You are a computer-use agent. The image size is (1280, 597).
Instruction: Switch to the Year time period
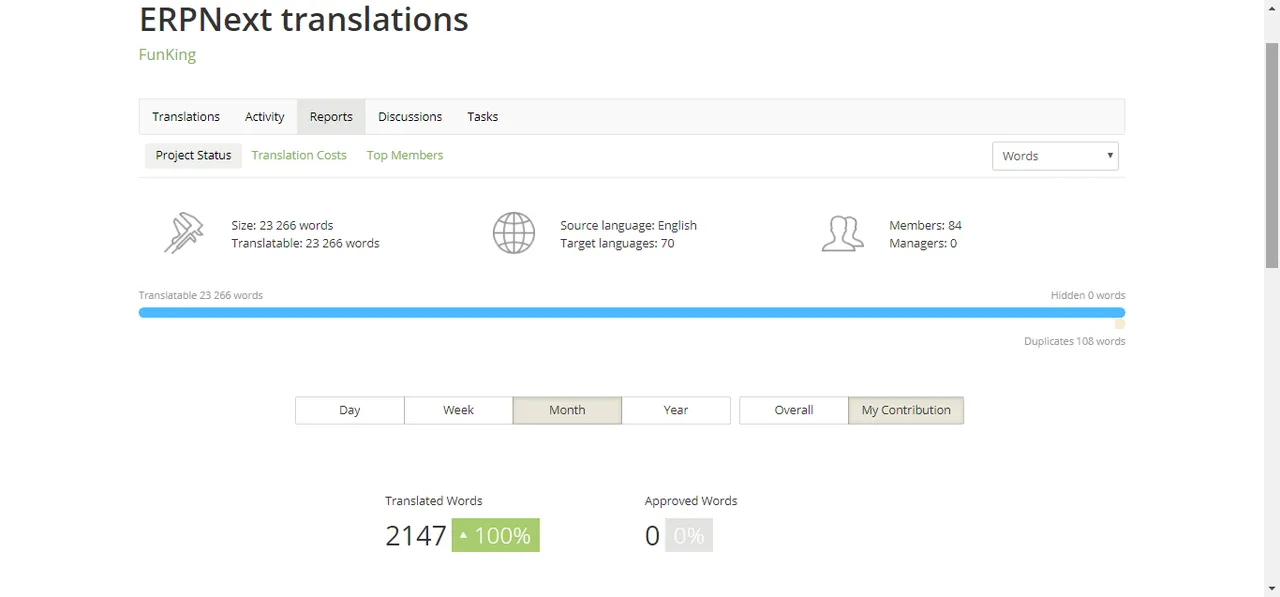[676, 410]
